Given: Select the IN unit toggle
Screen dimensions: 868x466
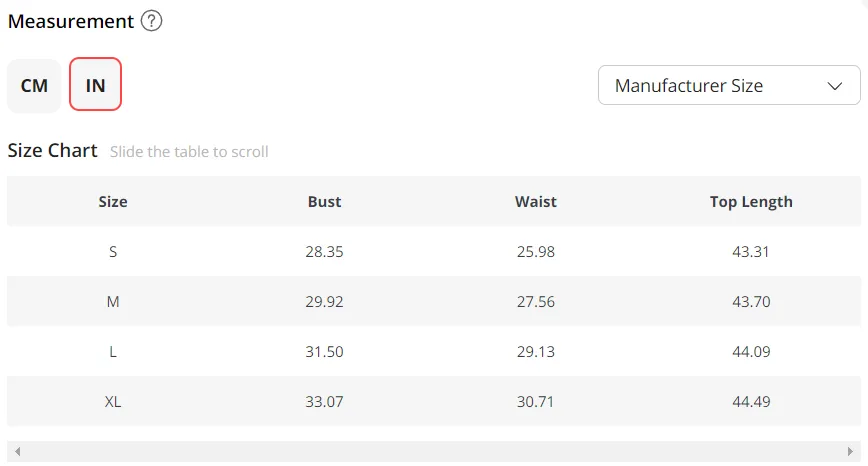Looking at the screenshot, I should (x=95, y=84).
